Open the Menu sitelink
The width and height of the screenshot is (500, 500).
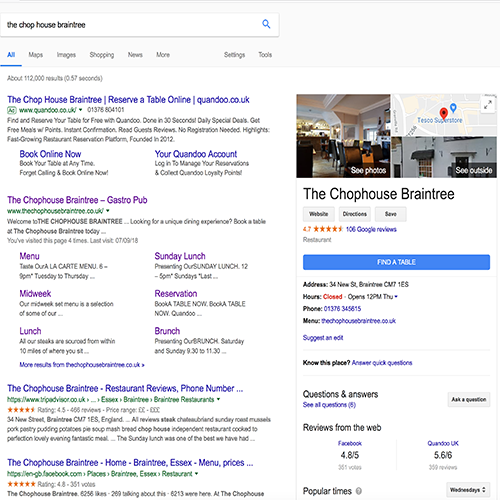point(29,256)
